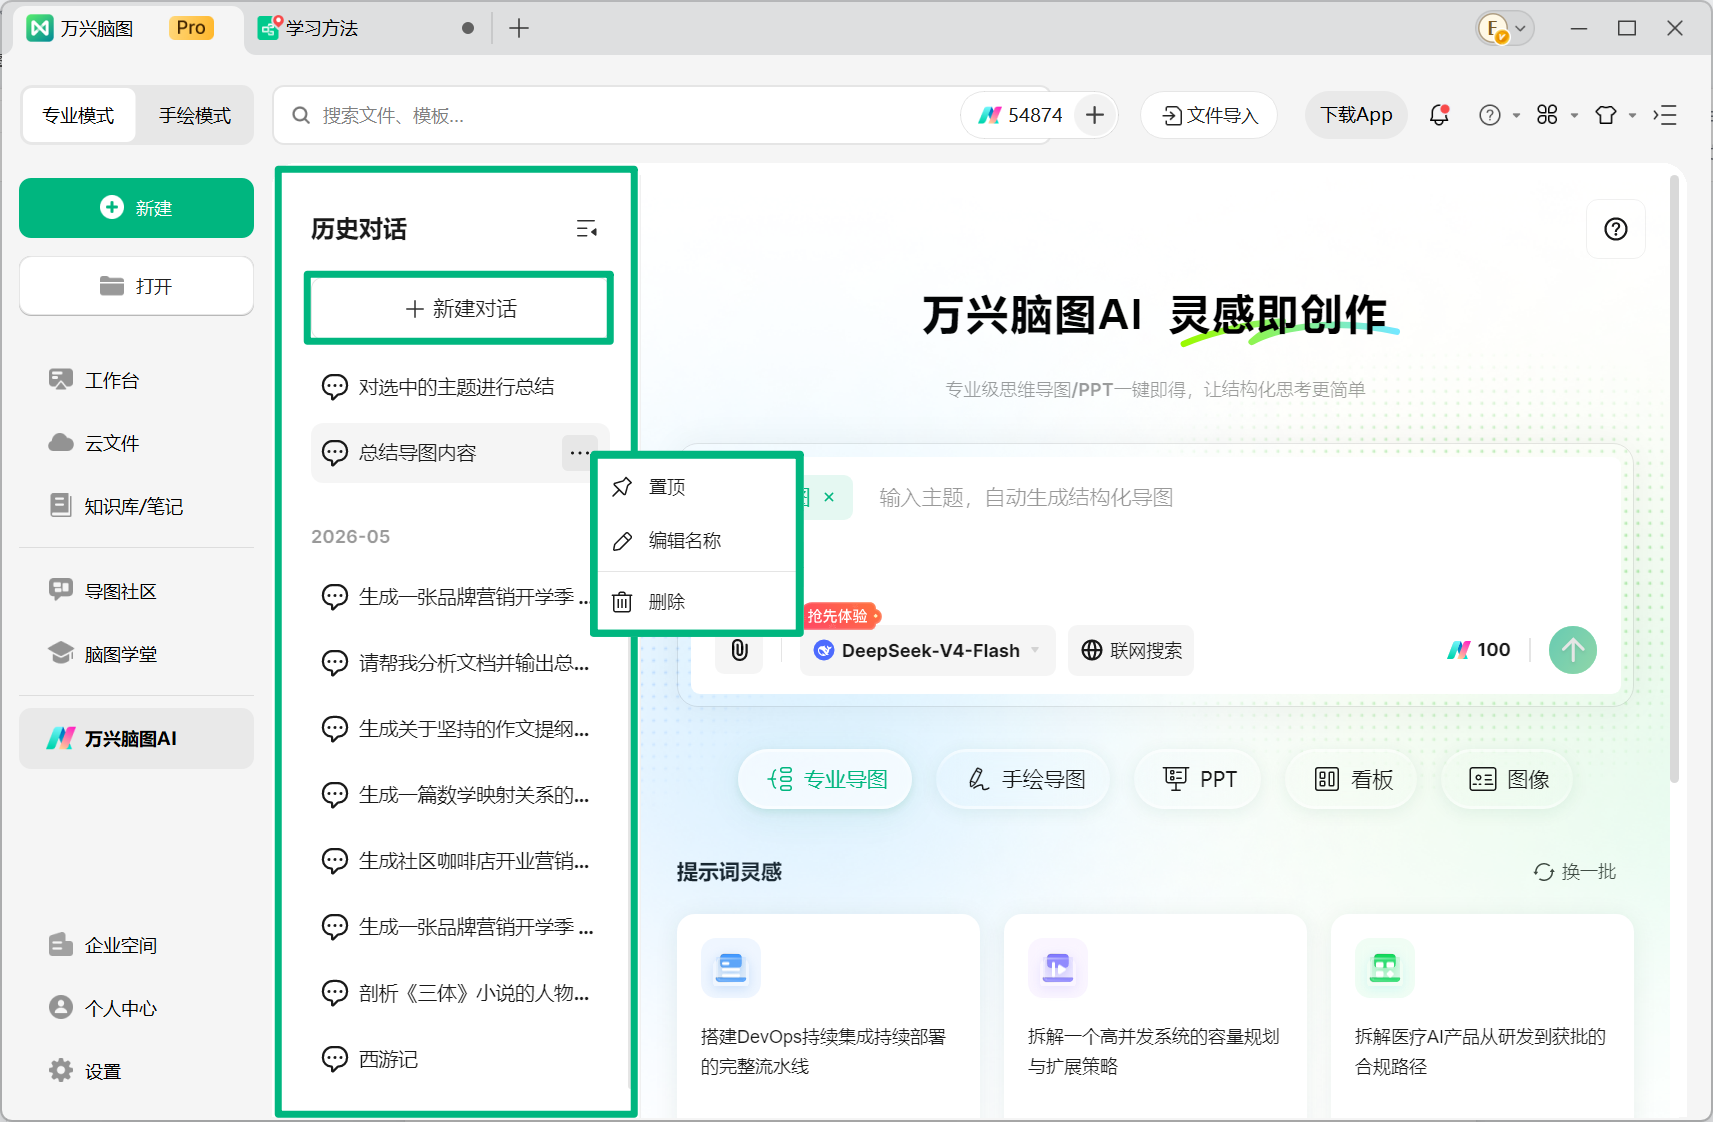Open 脑图学堂 in sidebar

pyautogui.click(x=136, y=654)
